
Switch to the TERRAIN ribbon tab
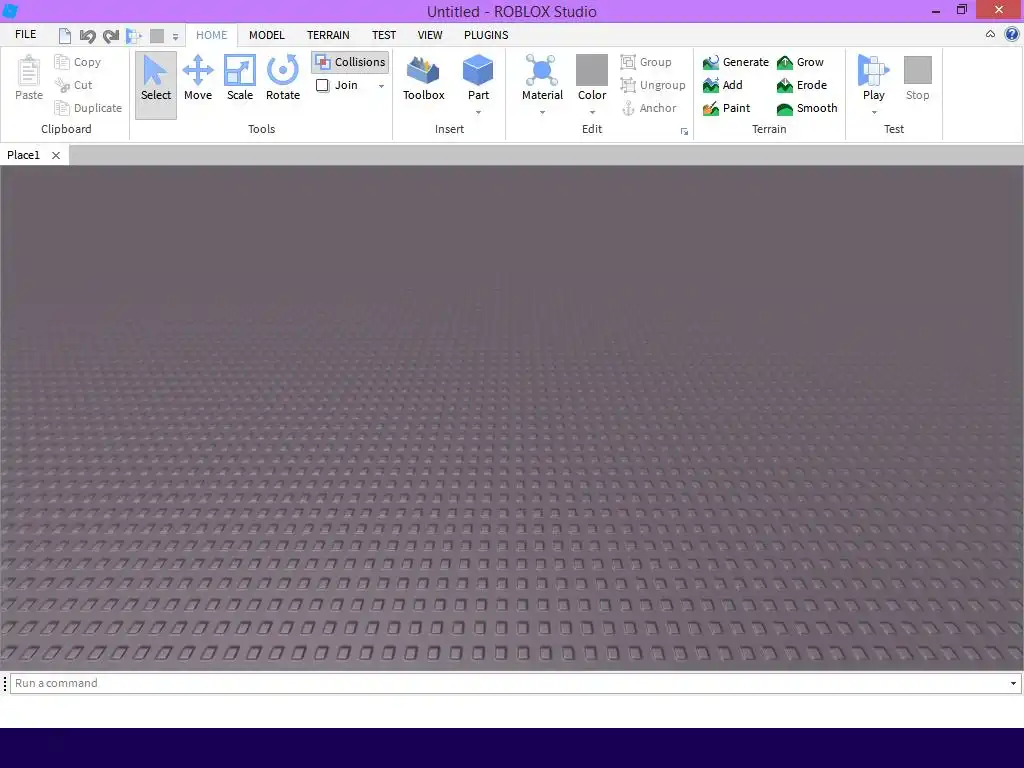(x=328, y=35)
